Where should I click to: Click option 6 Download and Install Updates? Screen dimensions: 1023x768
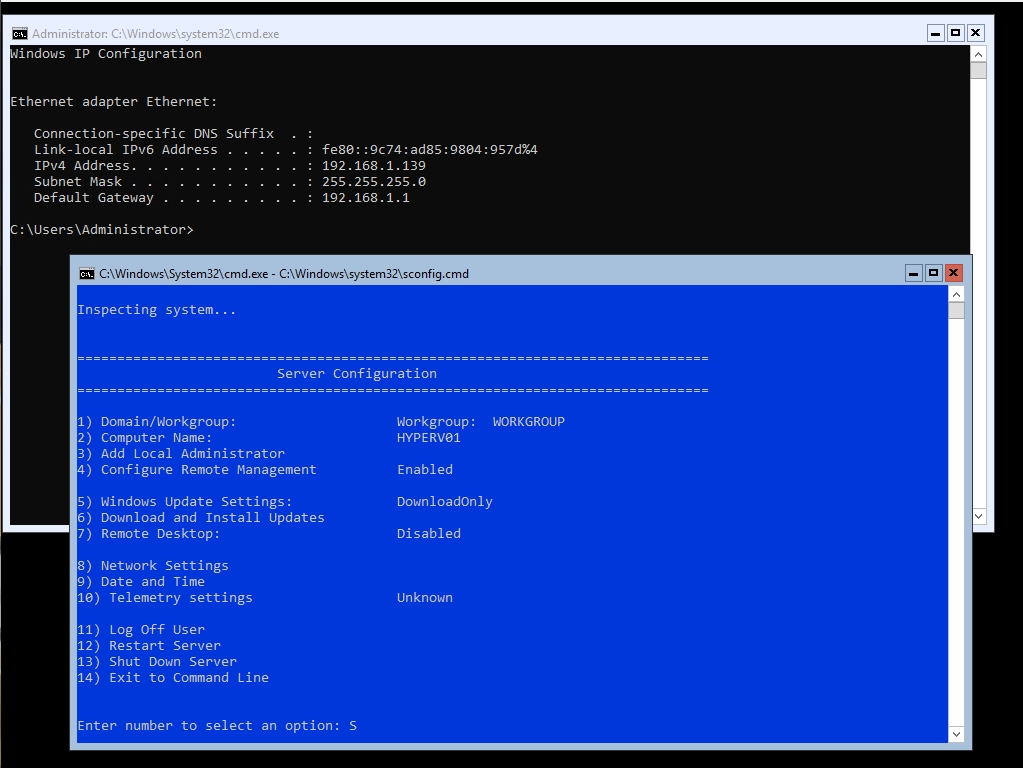pos(201,517)
